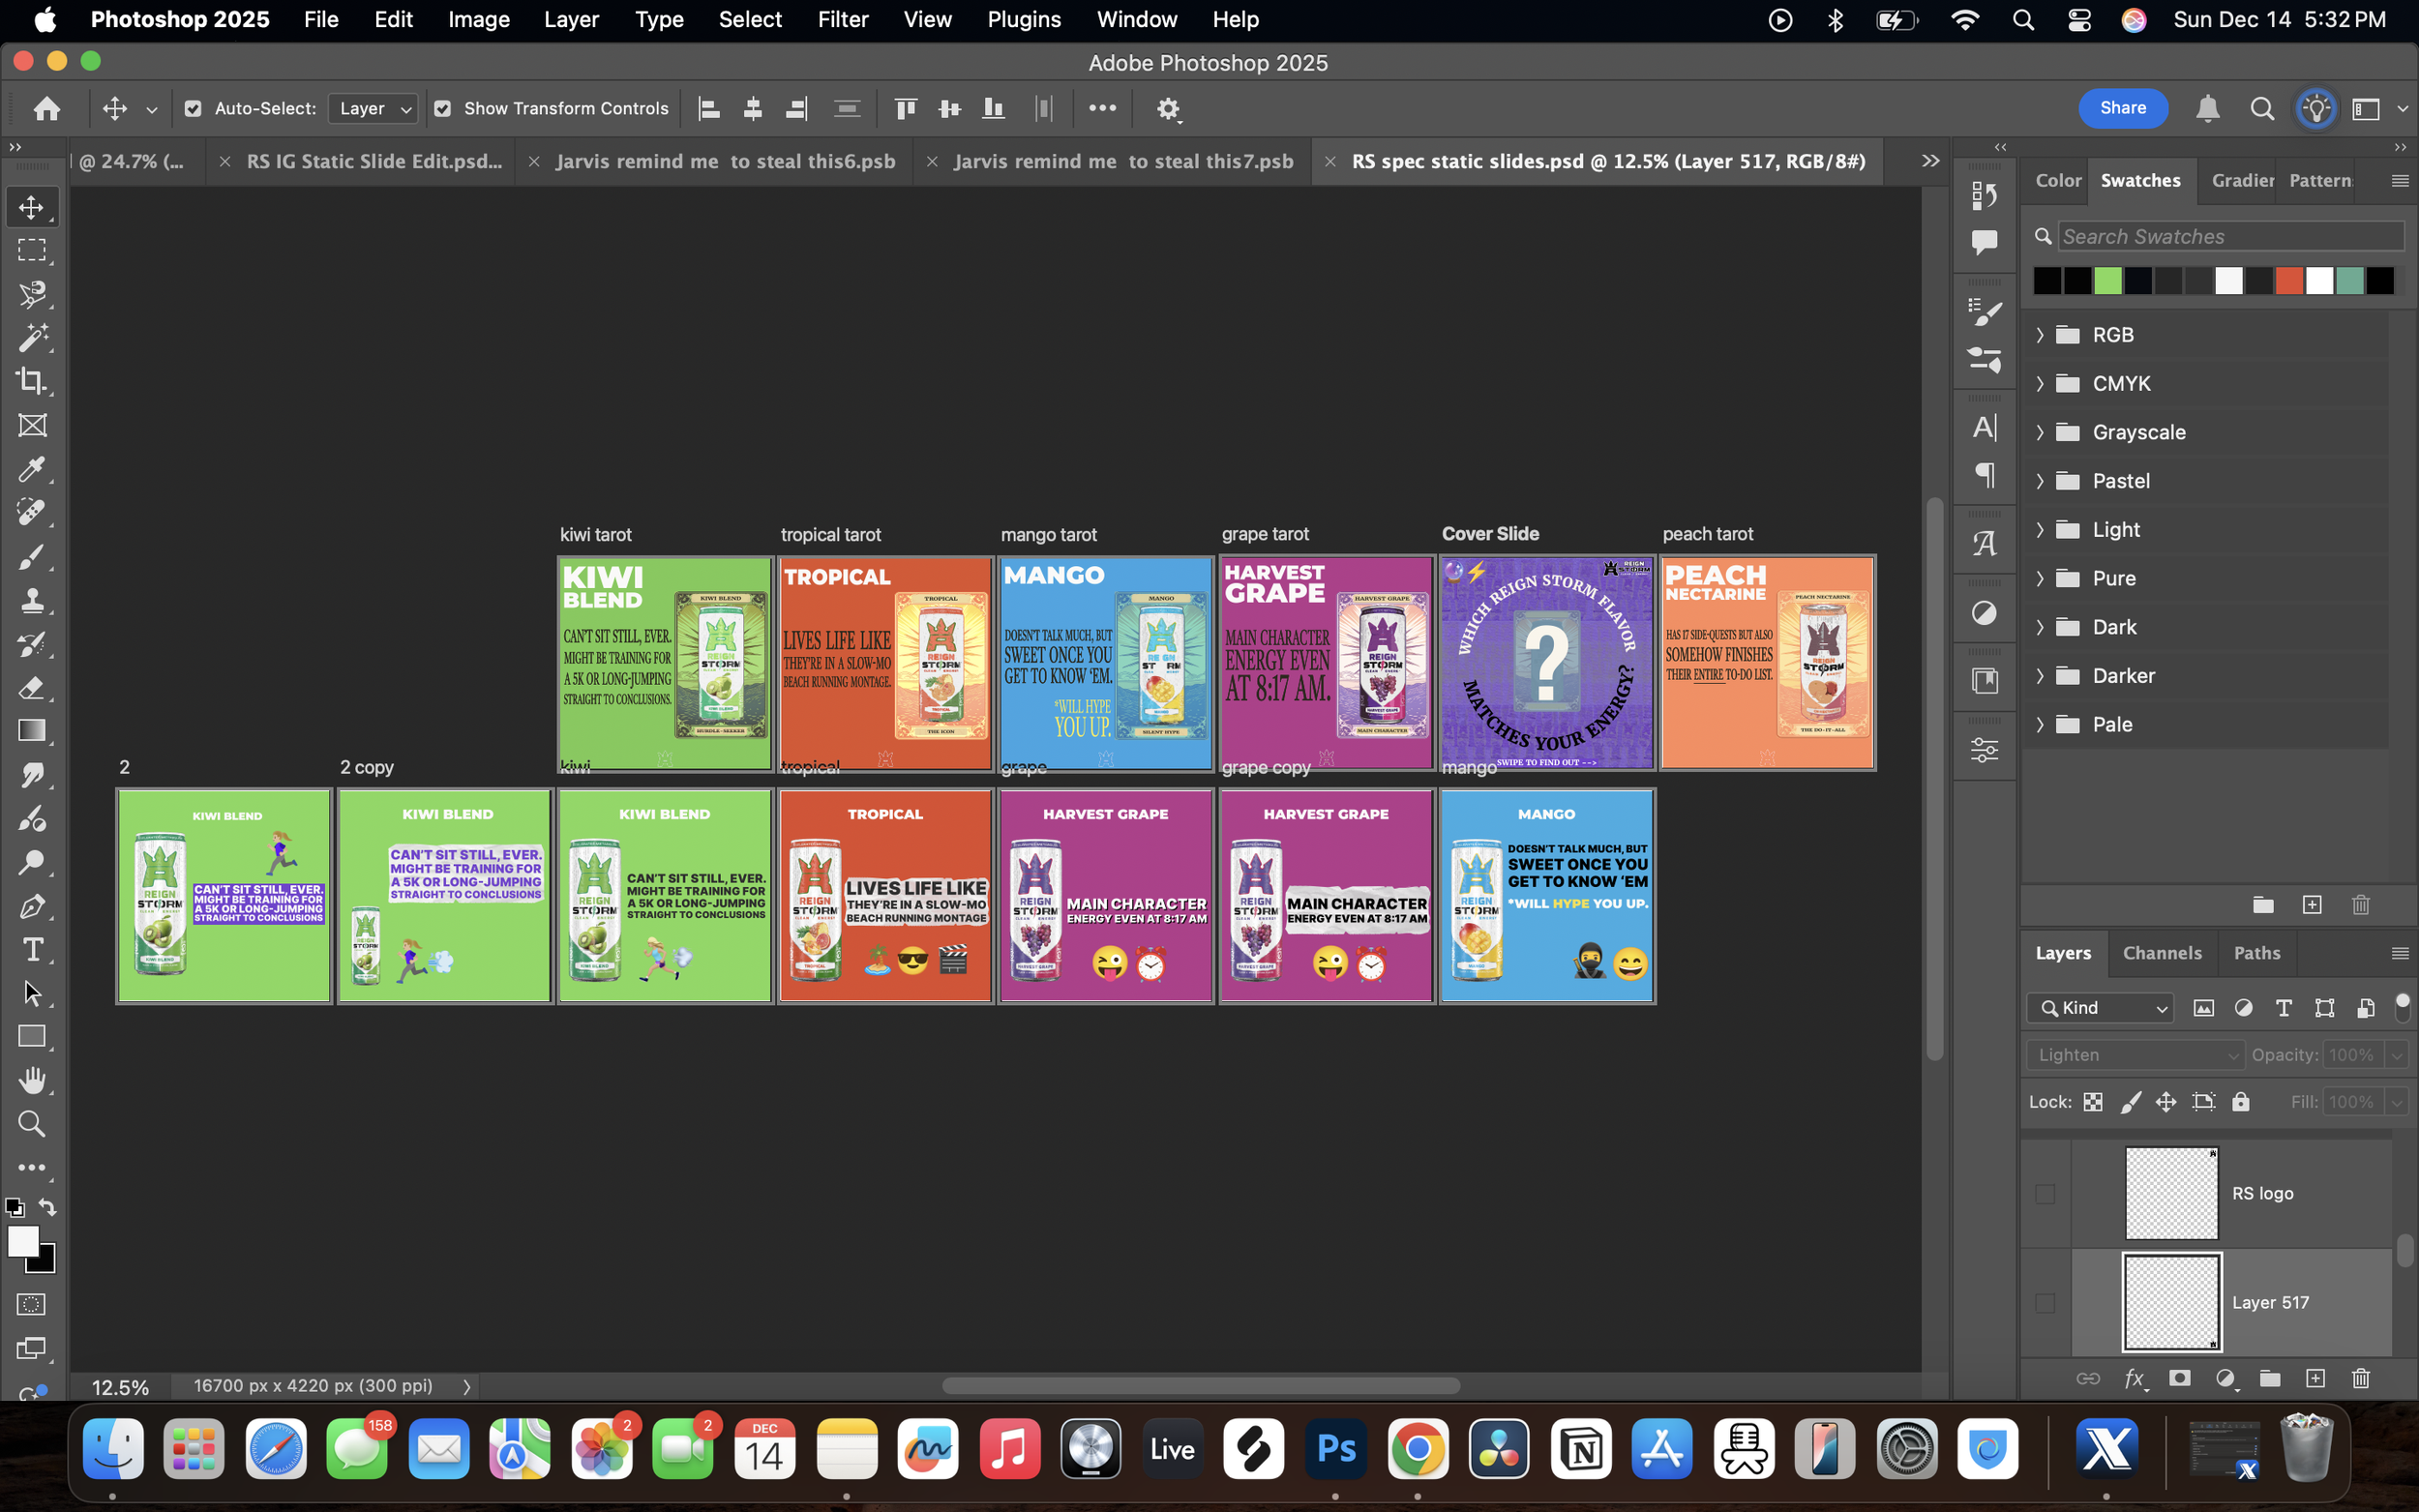Expand the Pastel swatches folder
The image size is (2419, 1512).
pyautogui.click(x=2040, y=481)
